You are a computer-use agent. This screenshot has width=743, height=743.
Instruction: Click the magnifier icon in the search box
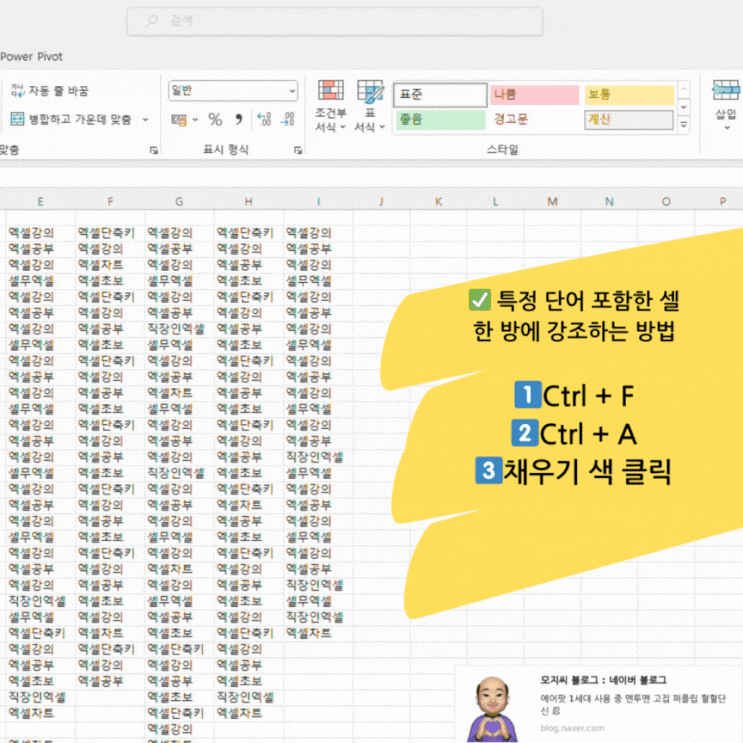pos(152,21)
